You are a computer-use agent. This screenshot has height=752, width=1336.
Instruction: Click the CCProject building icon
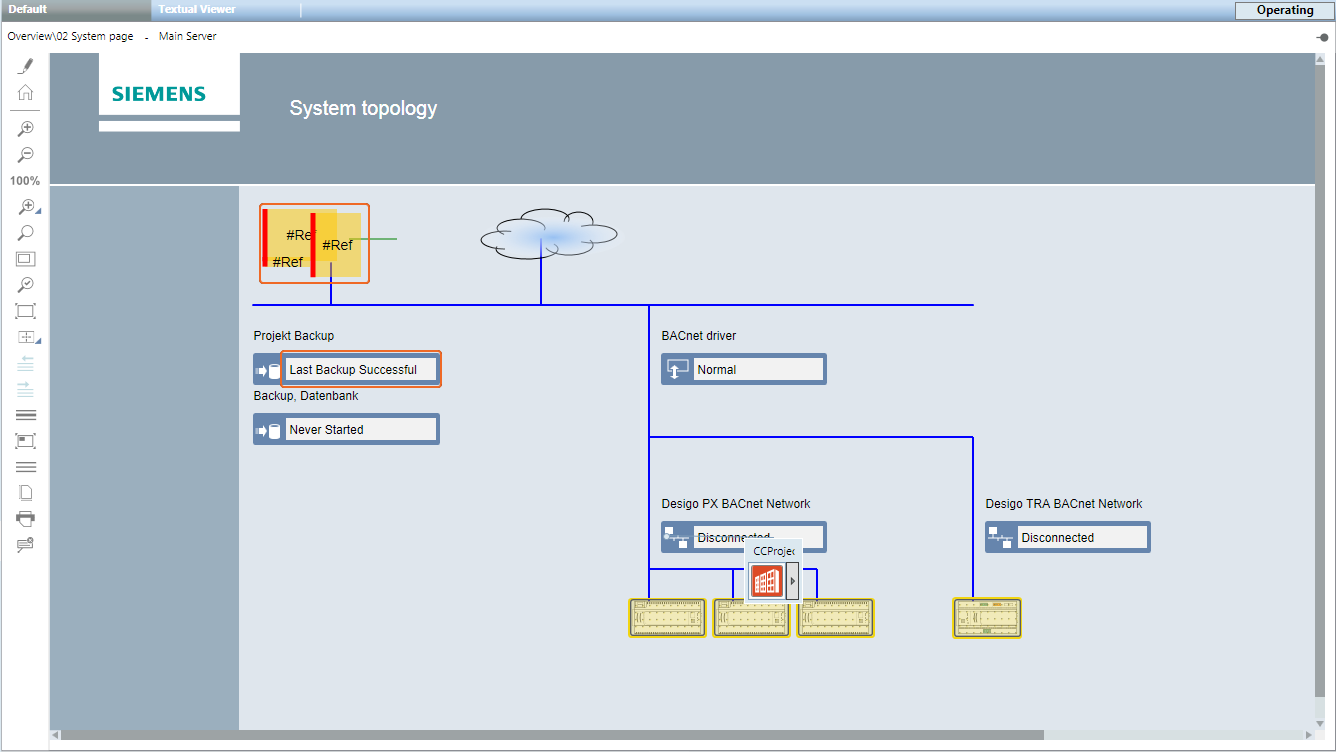point(766,580)
